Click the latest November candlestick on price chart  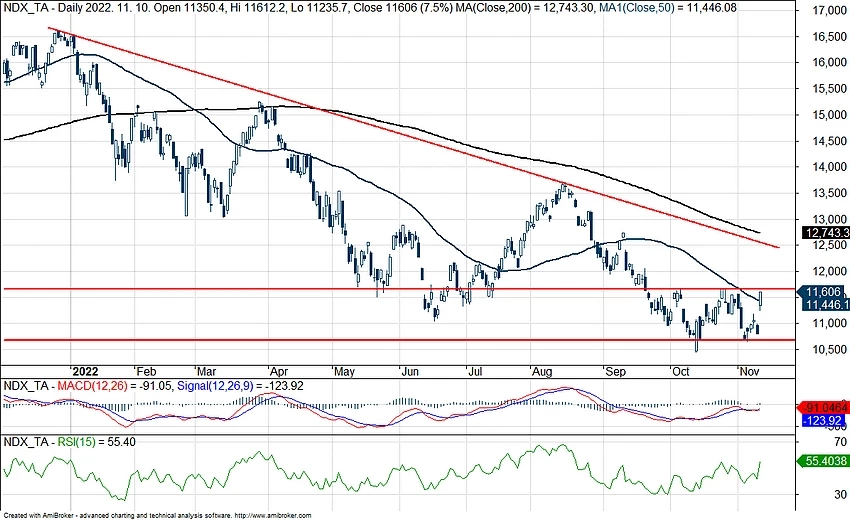pos(761,300)
